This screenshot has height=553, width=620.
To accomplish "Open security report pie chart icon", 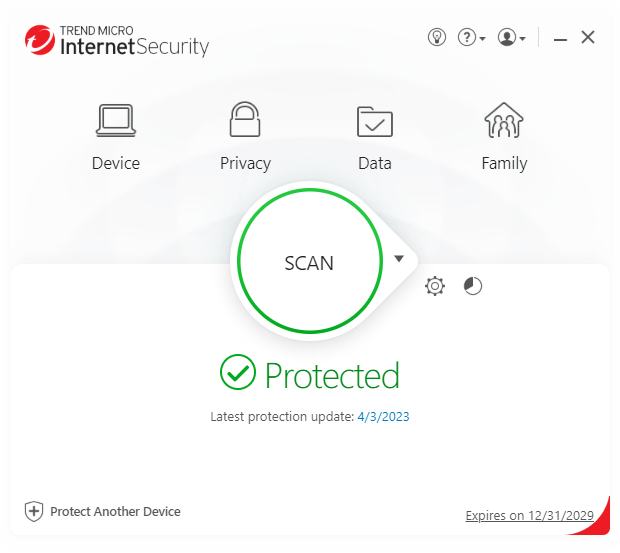I will pos(473,287).
